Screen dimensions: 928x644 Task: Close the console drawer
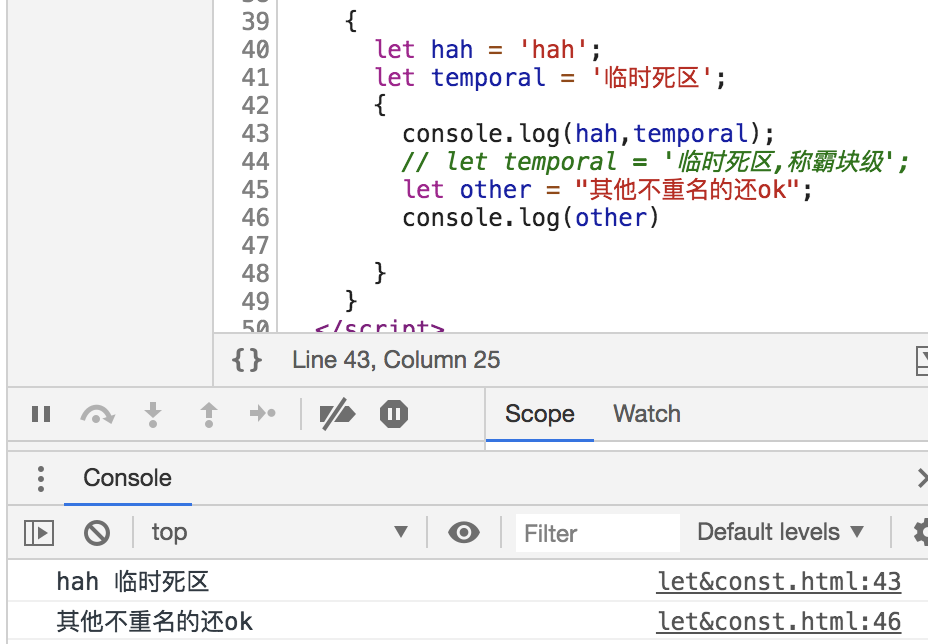922,478
